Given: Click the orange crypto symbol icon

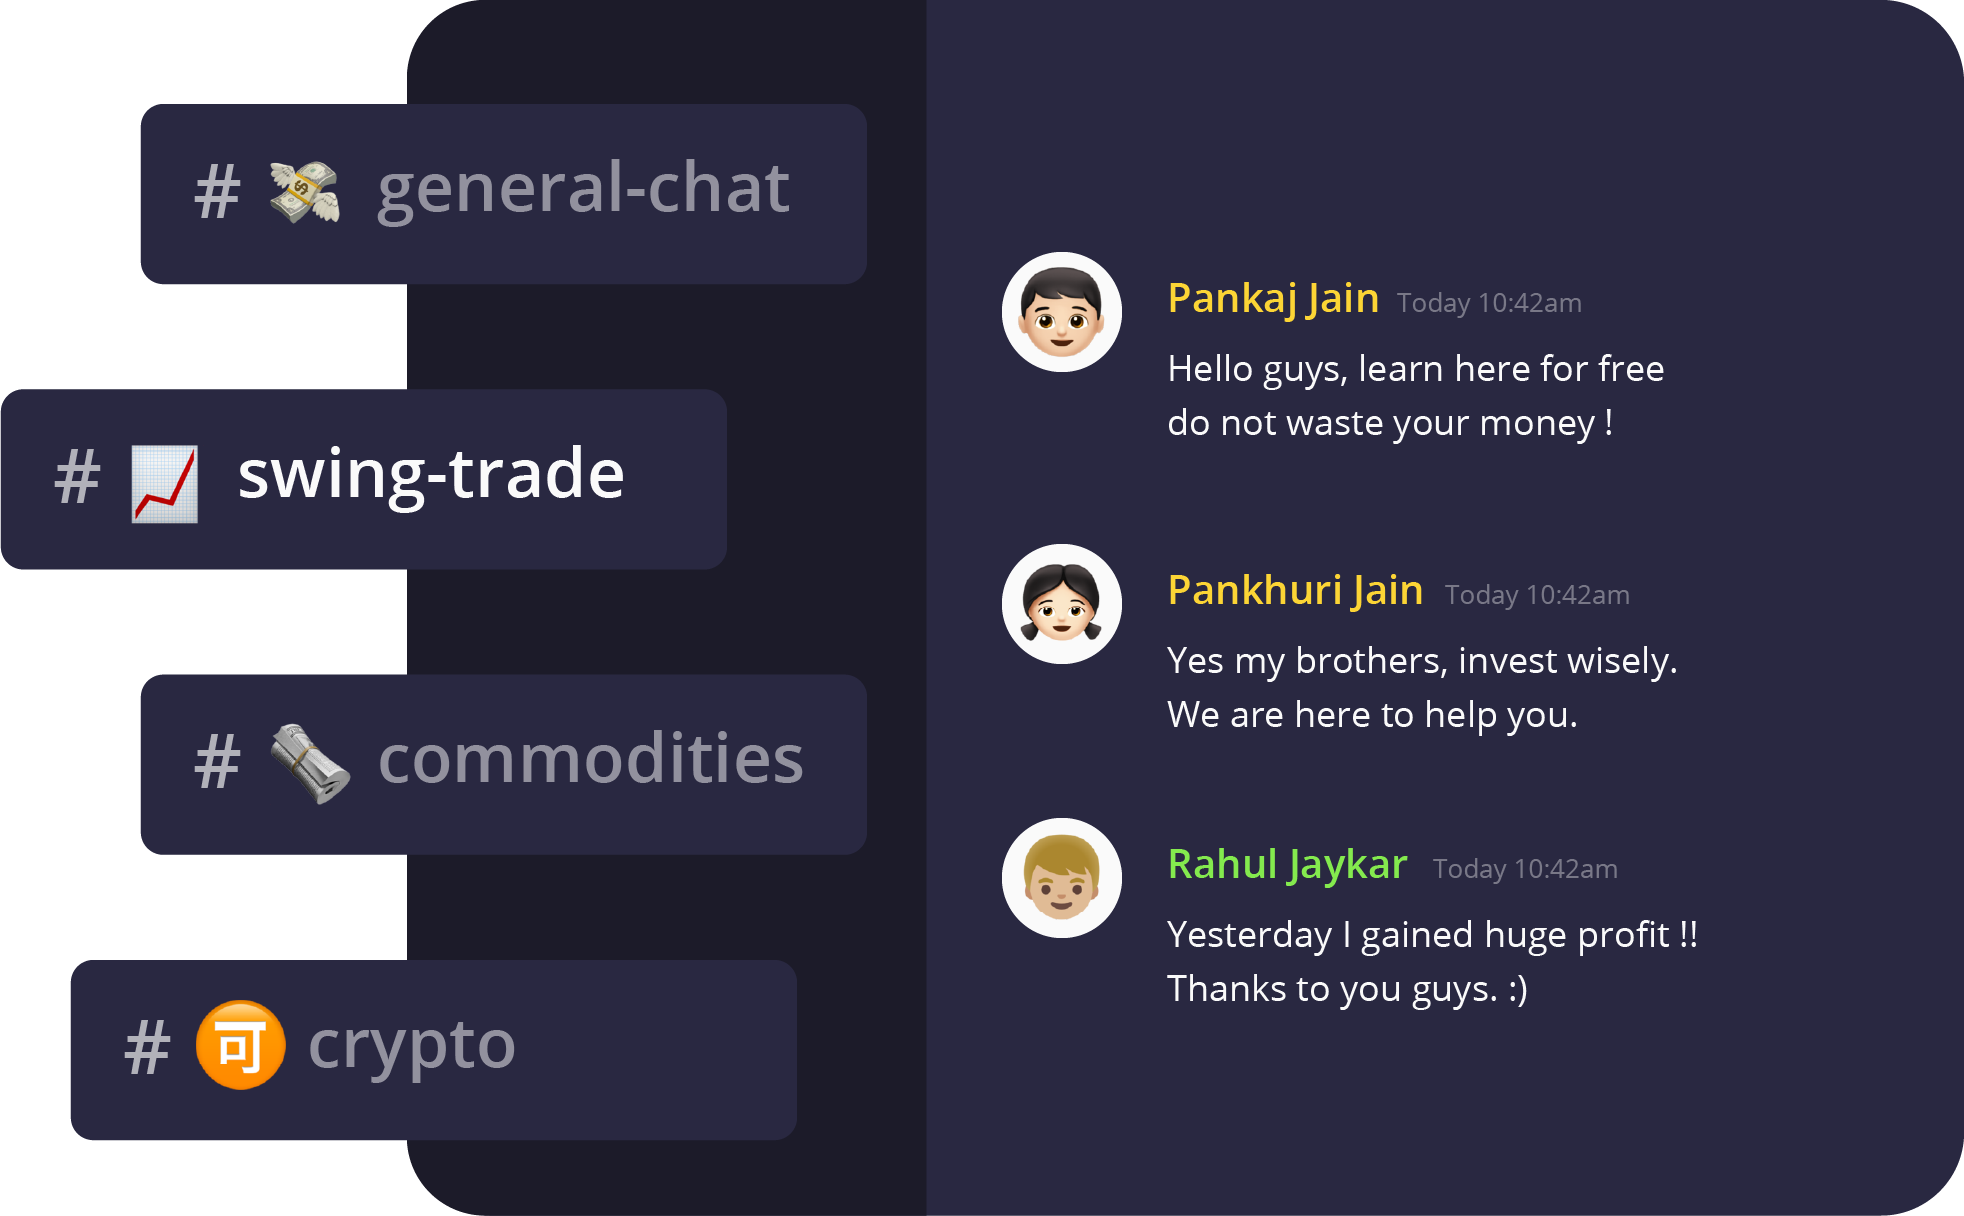Looking at the screenshot, I should (240, 1045).
